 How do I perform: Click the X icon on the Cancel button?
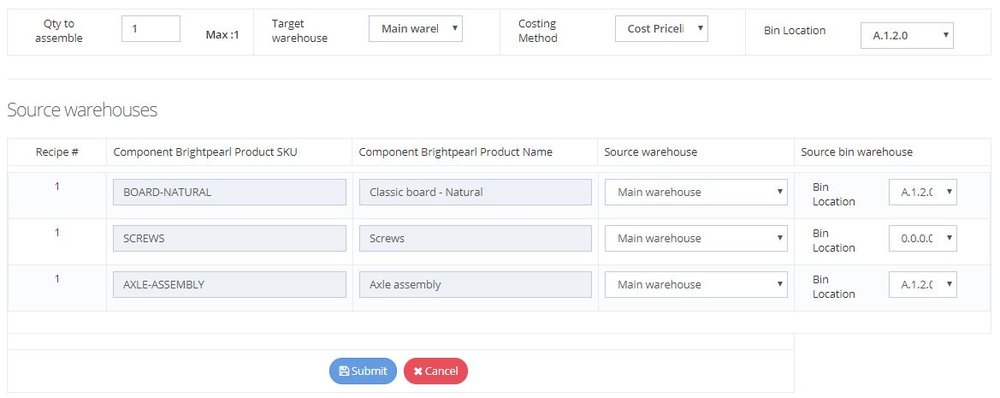418,371
